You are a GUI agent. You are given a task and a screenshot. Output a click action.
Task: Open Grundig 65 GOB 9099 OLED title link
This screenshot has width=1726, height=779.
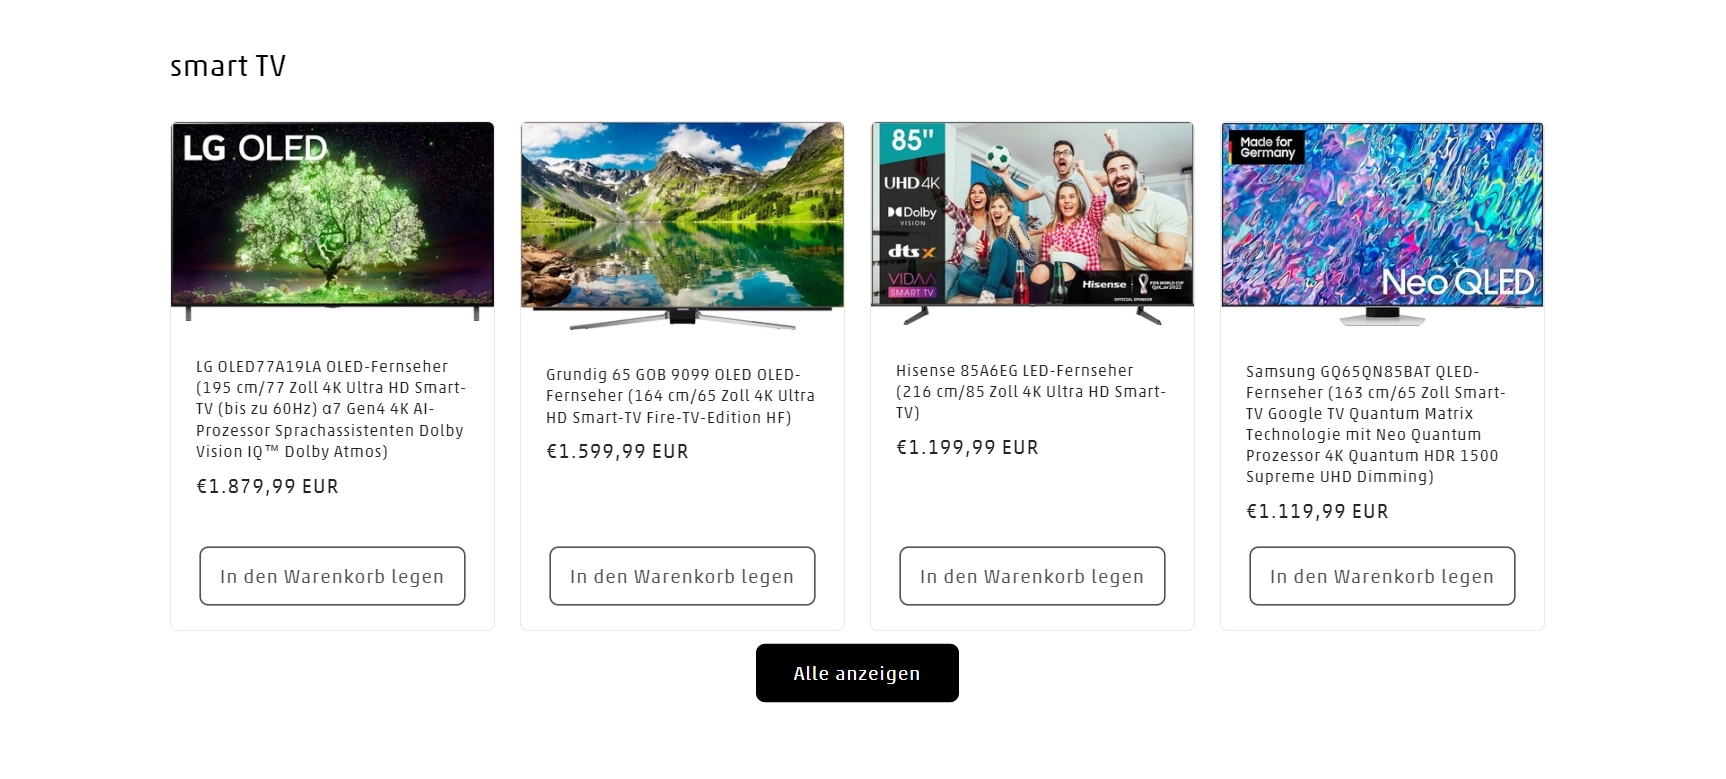click(681, 396)
